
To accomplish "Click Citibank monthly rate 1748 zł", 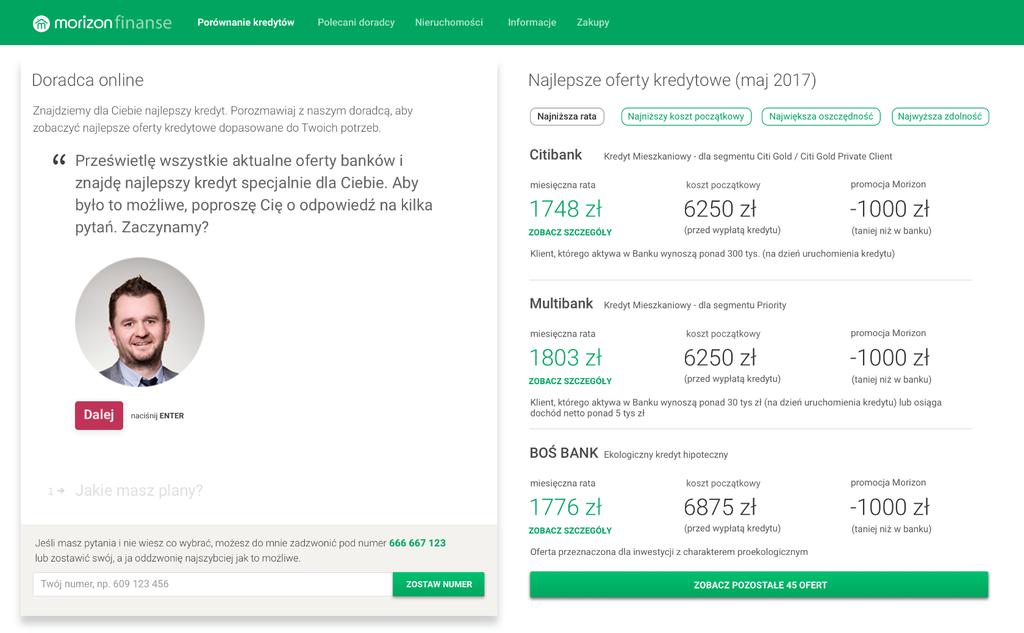I will click(x=566, y=209).
